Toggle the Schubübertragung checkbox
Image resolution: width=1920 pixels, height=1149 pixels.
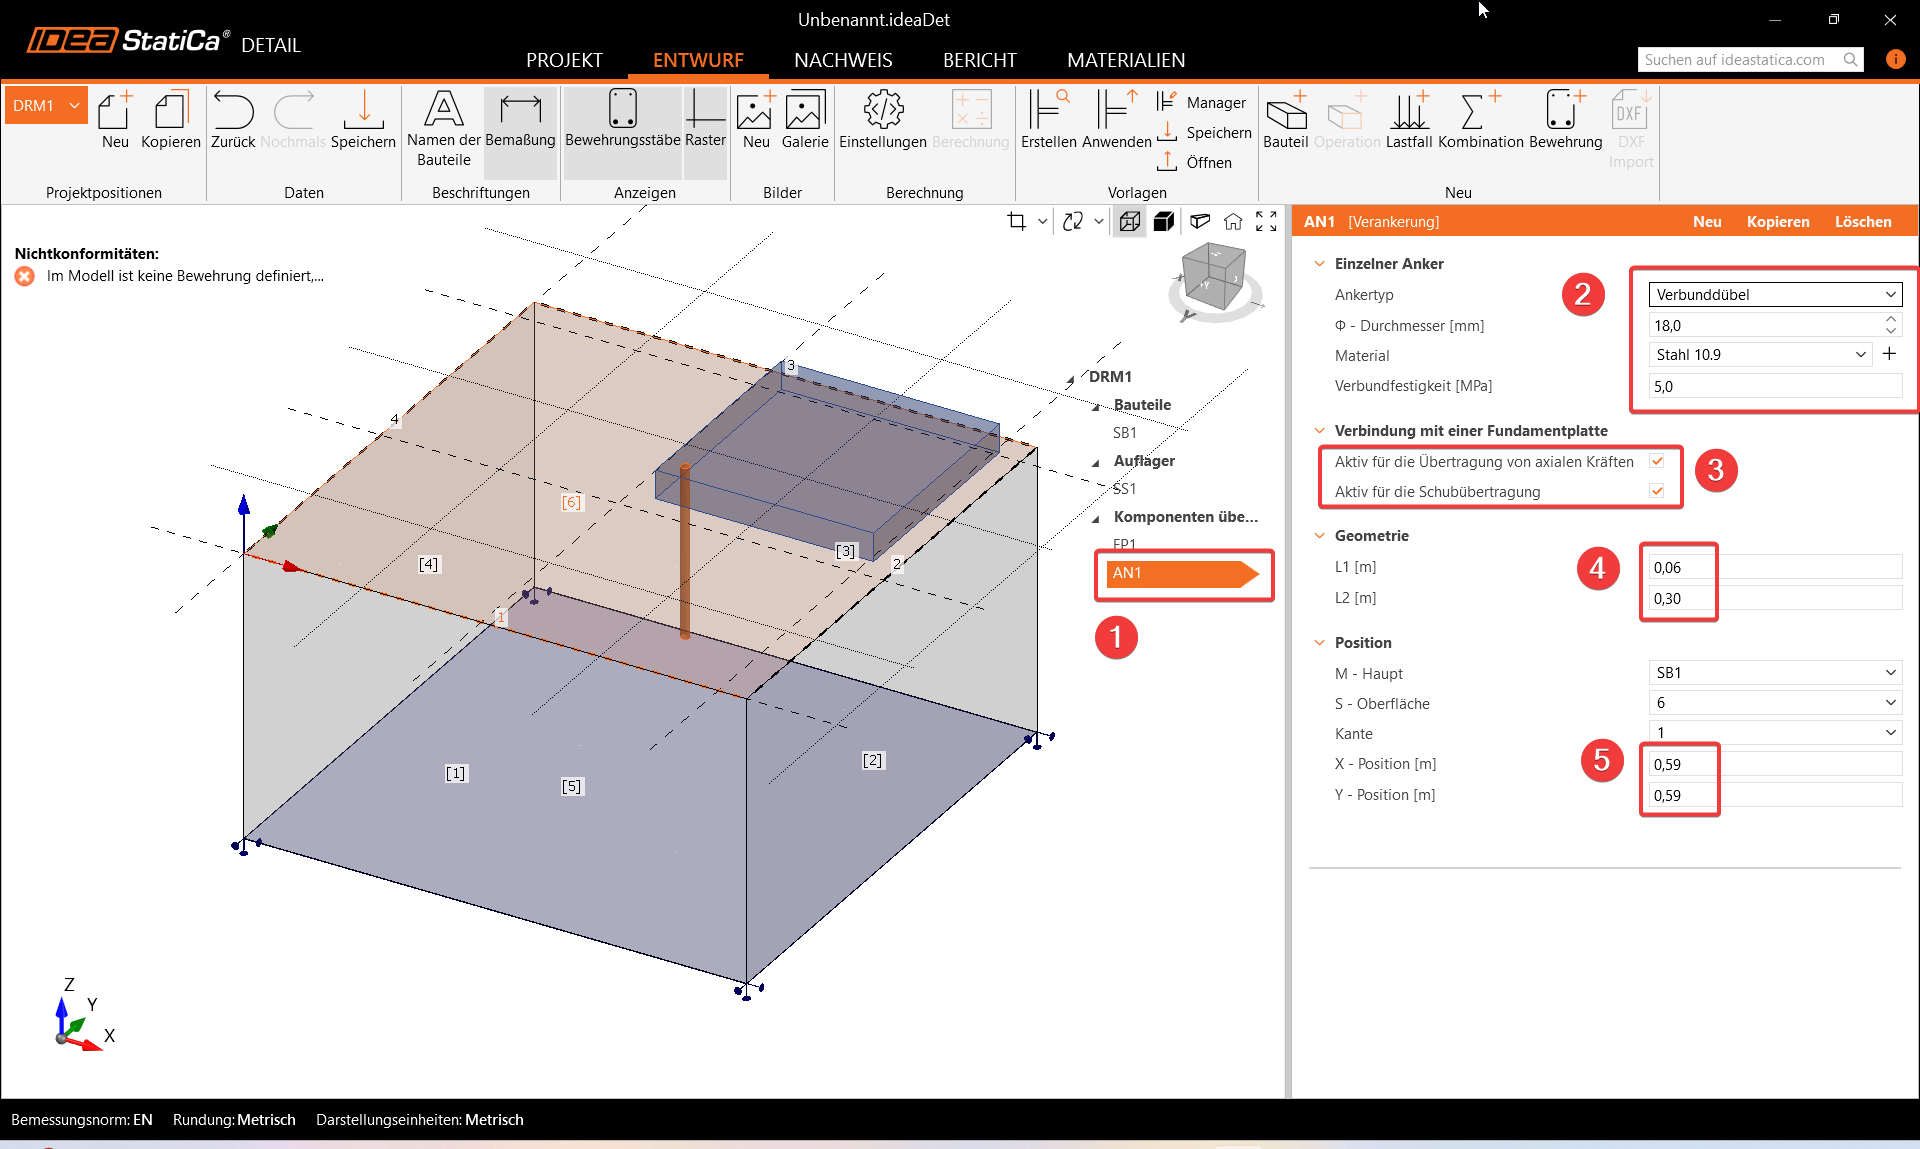click(x=1657, y=491)
